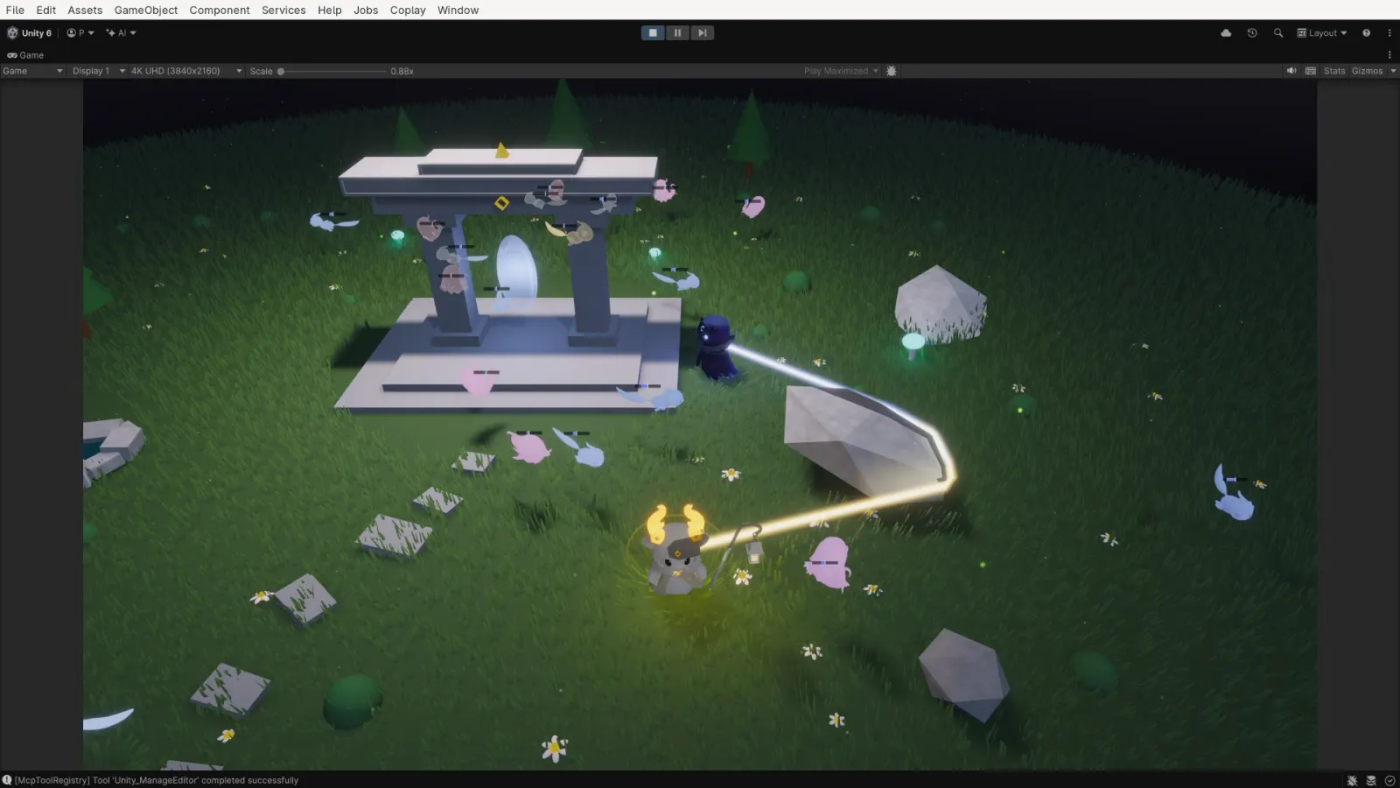
Task: Click the dark purple hooded character
Action: click(716, 348)
